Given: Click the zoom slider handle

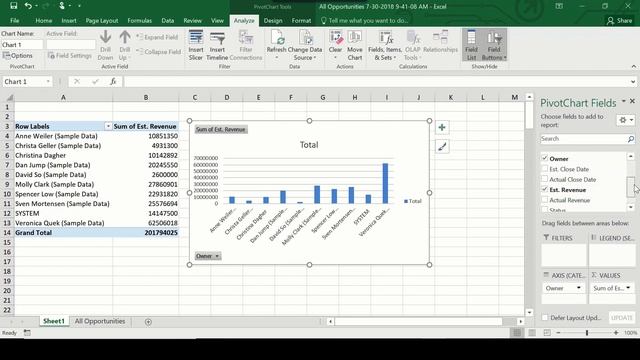Looking at the screenshot, I should 587,333.
